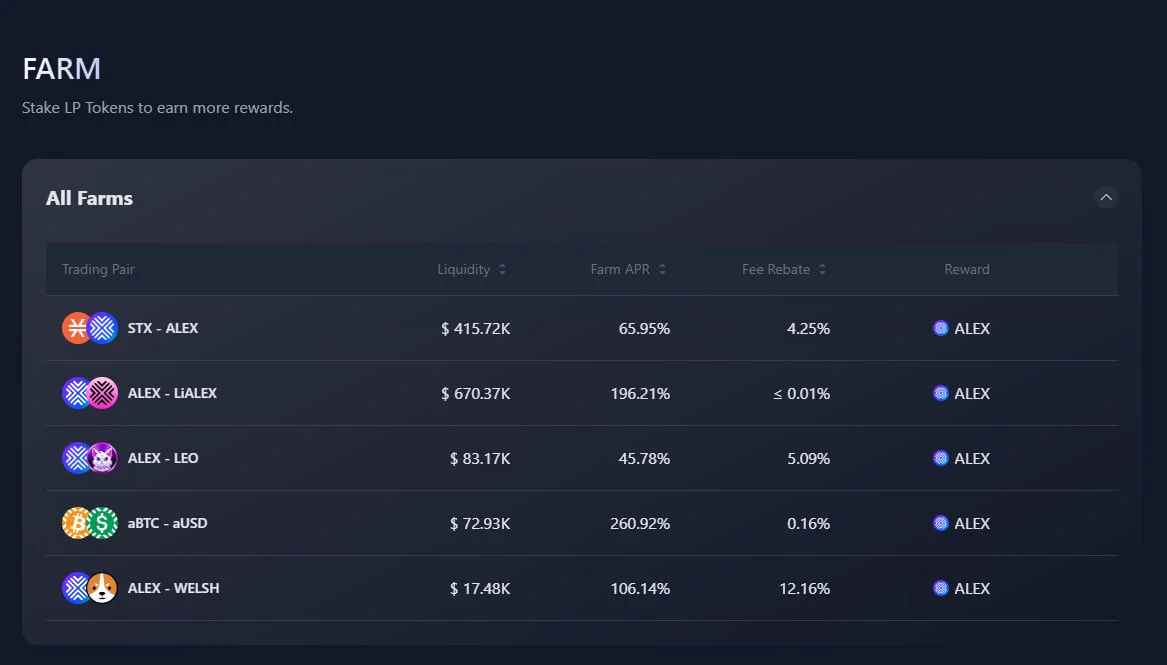Click the aBTC bitcoin token icon
Screen dimensions: 1167x665
(76, 523)
